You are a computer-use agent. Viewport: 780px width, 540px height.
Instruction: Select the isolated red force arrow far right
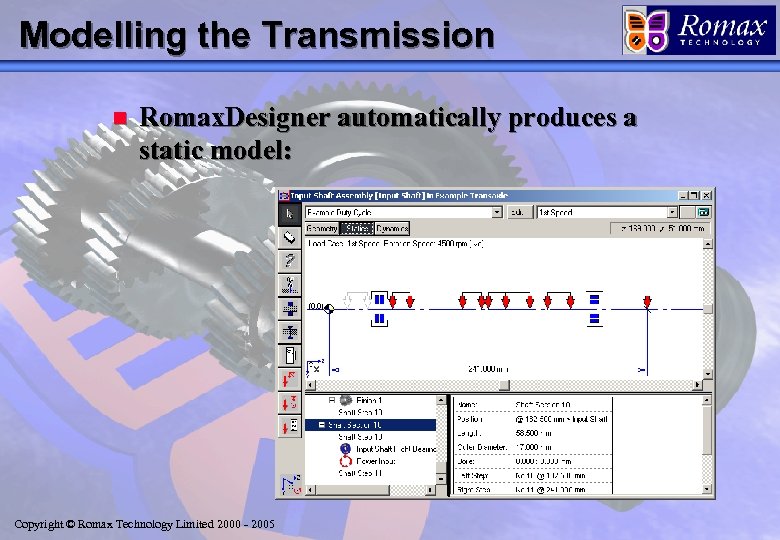coord(647,301)
